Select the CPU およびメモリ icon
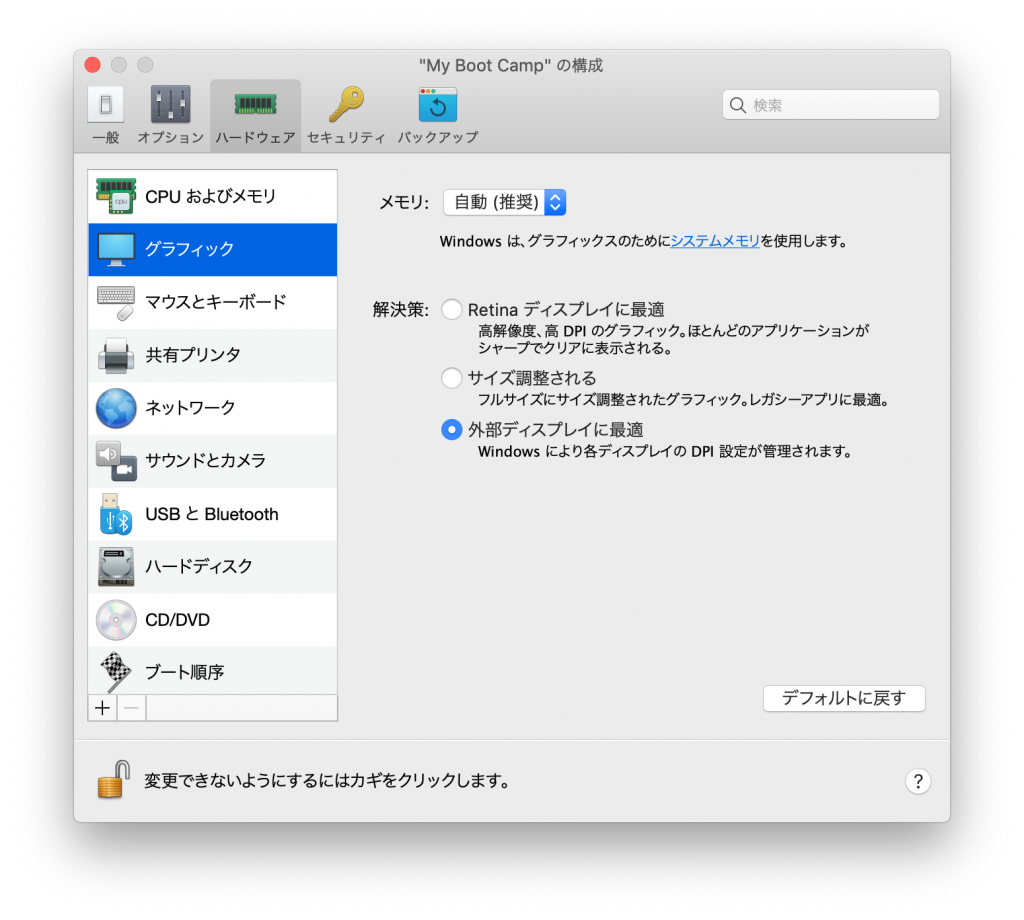1024x920 pixels. 116,196
